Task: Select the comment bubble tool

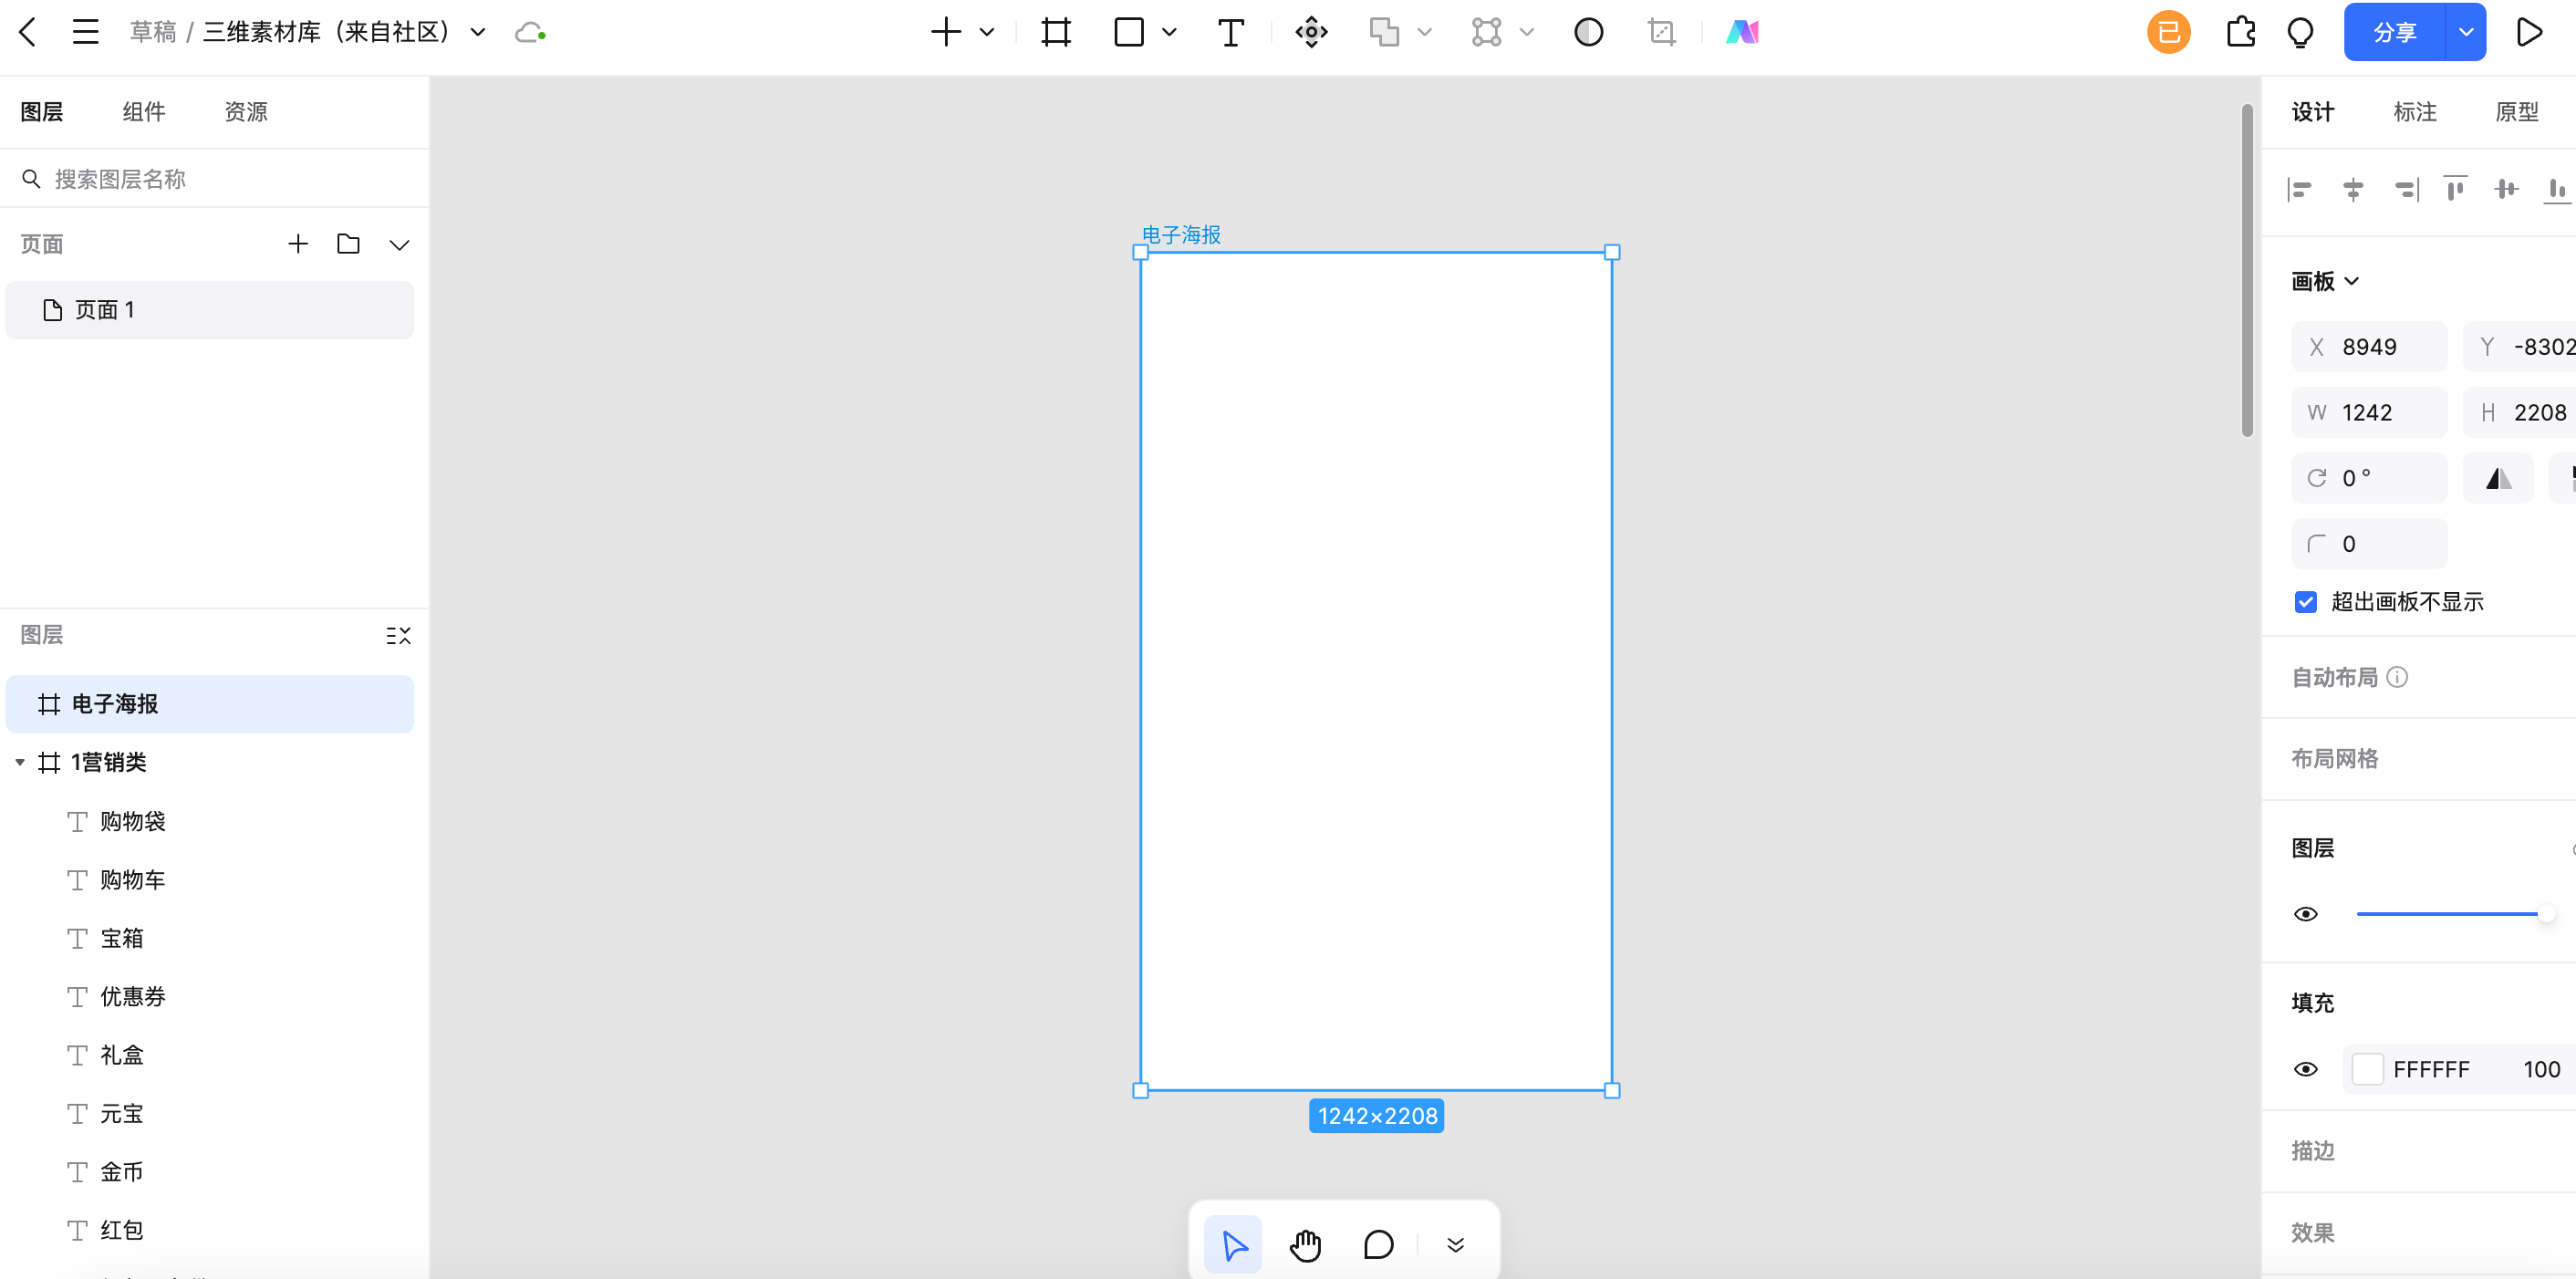Action: [1378, 1245]
